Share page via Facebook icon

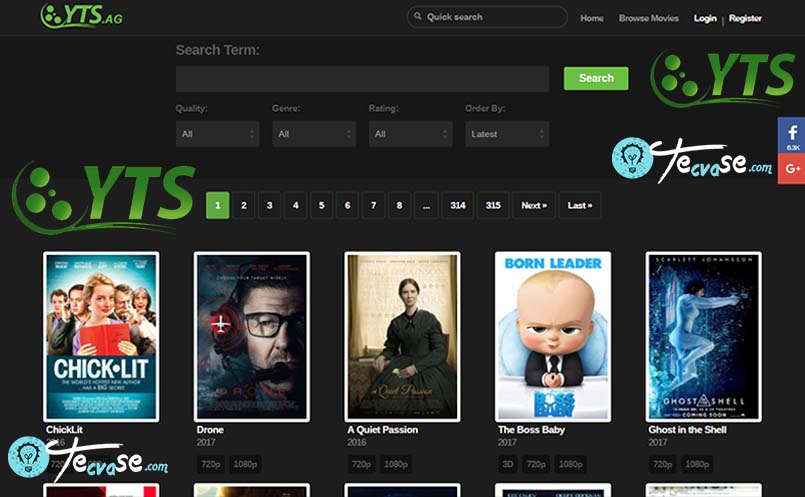pos(792,135)
